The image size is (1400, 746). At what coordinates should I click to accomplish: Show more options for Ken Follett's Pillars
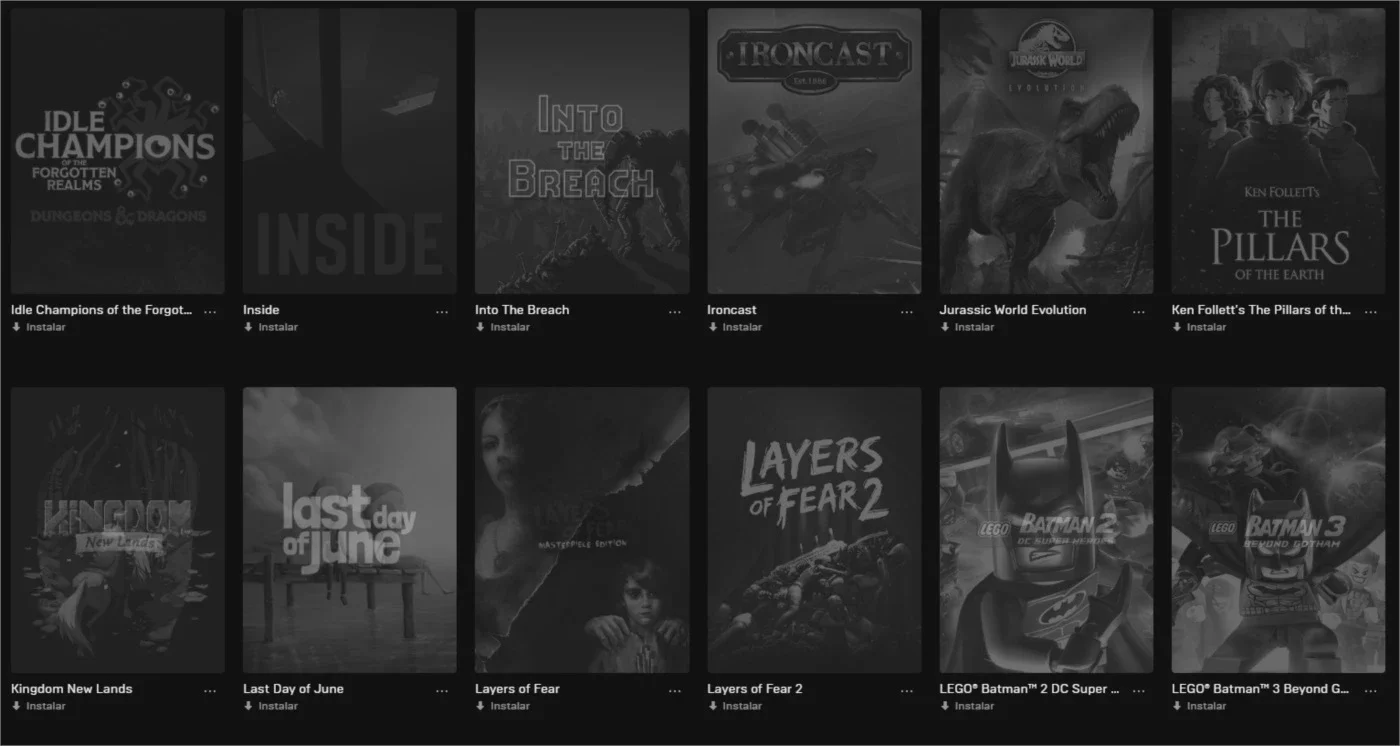pos(1370,312)
